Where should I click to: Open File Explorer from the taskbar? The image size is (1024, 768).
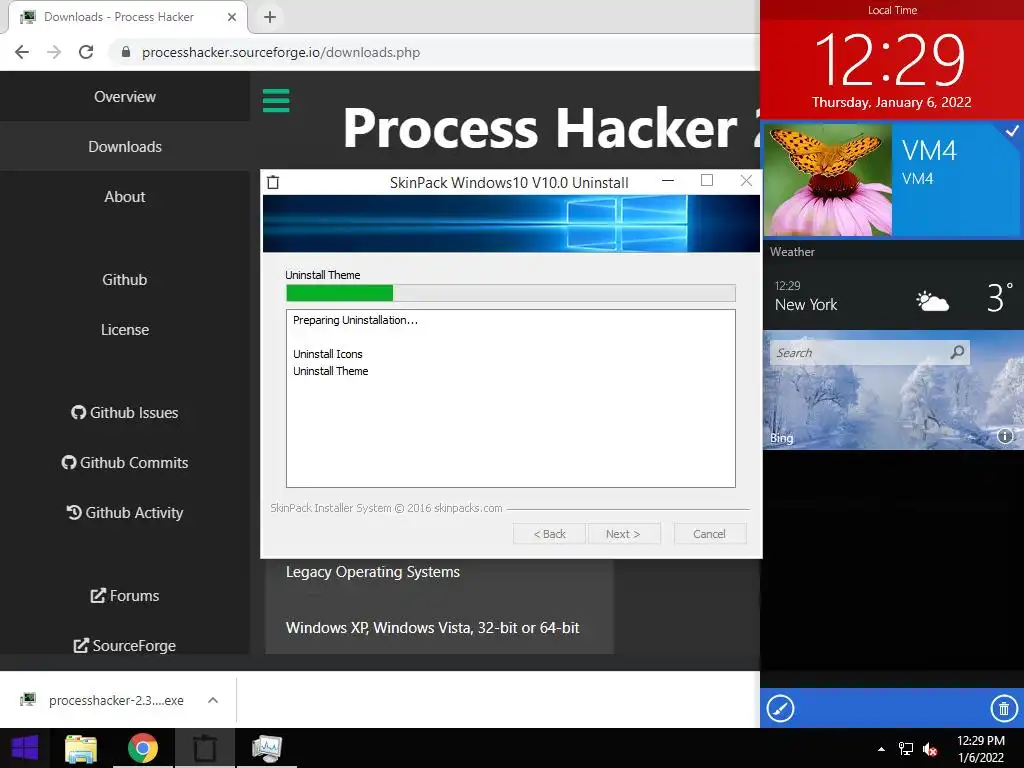pos(81,748)
